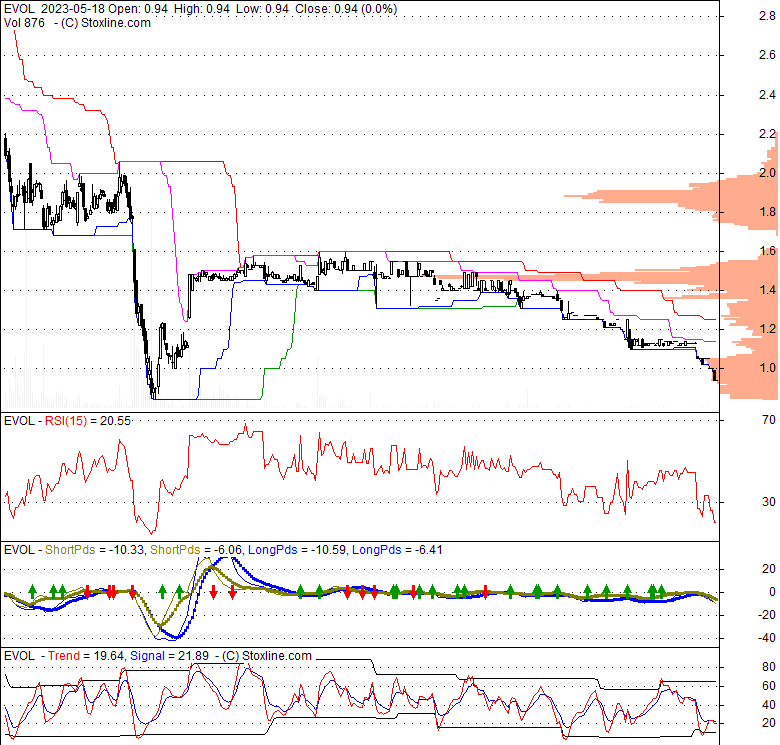Click the leftmost green up arrow in ShortPds panel
The image size is (780, 745).
point(32,591)
